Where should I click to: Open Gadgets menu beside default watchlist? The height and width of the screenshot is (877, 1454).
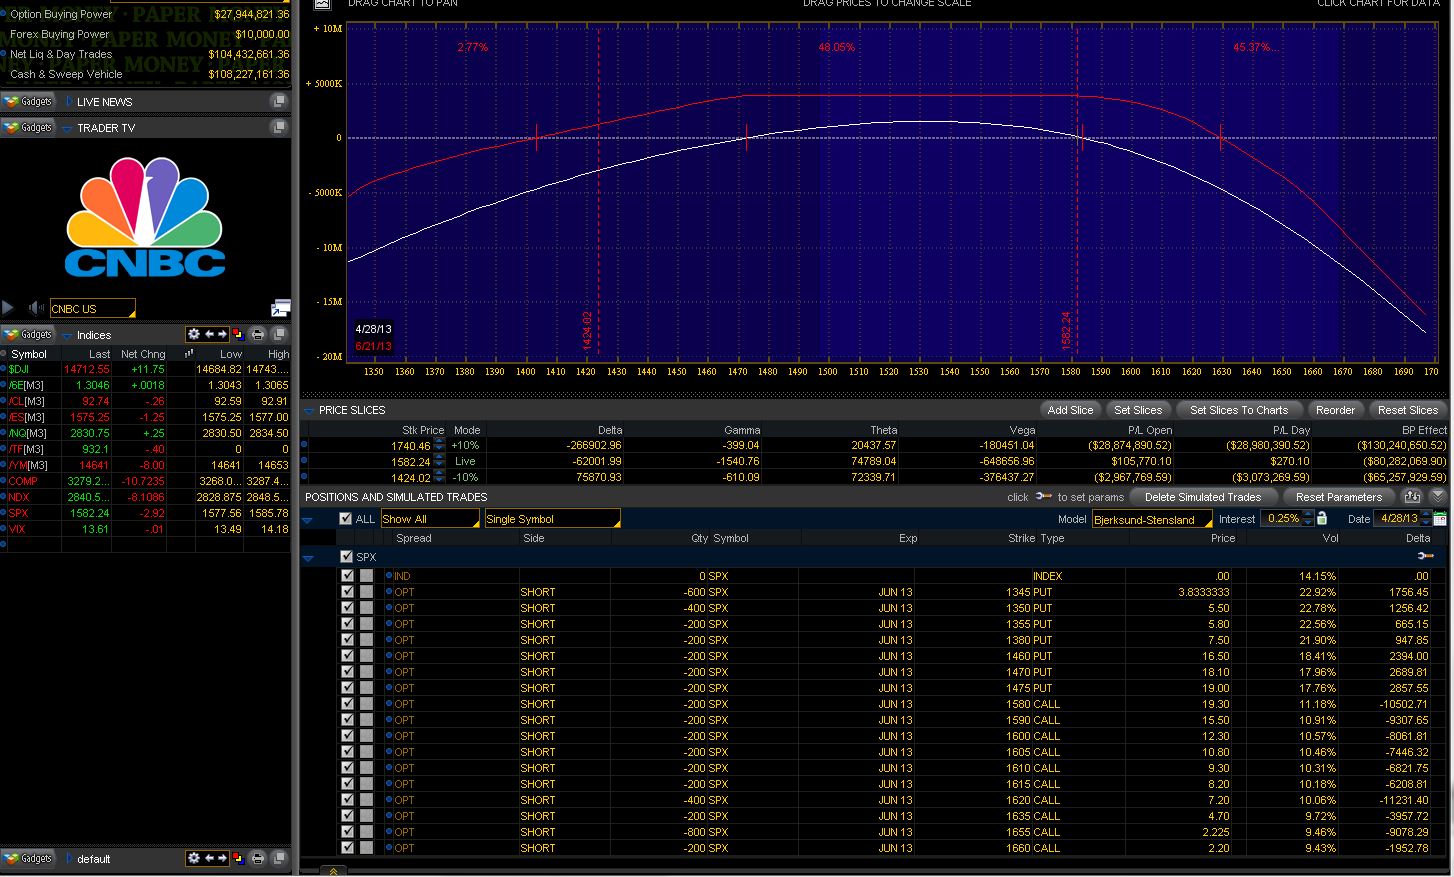(x=27, y=858)
